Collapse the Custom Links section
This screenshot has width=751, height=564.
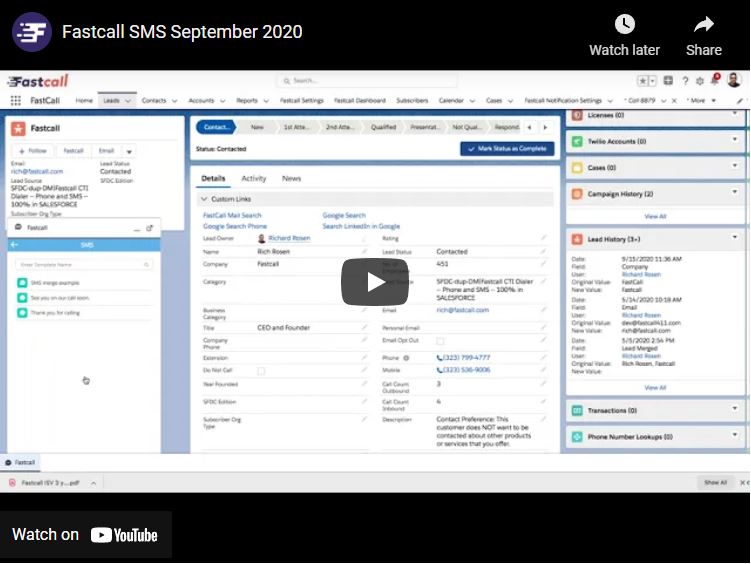pyautogui.click(x=204, y=199)
